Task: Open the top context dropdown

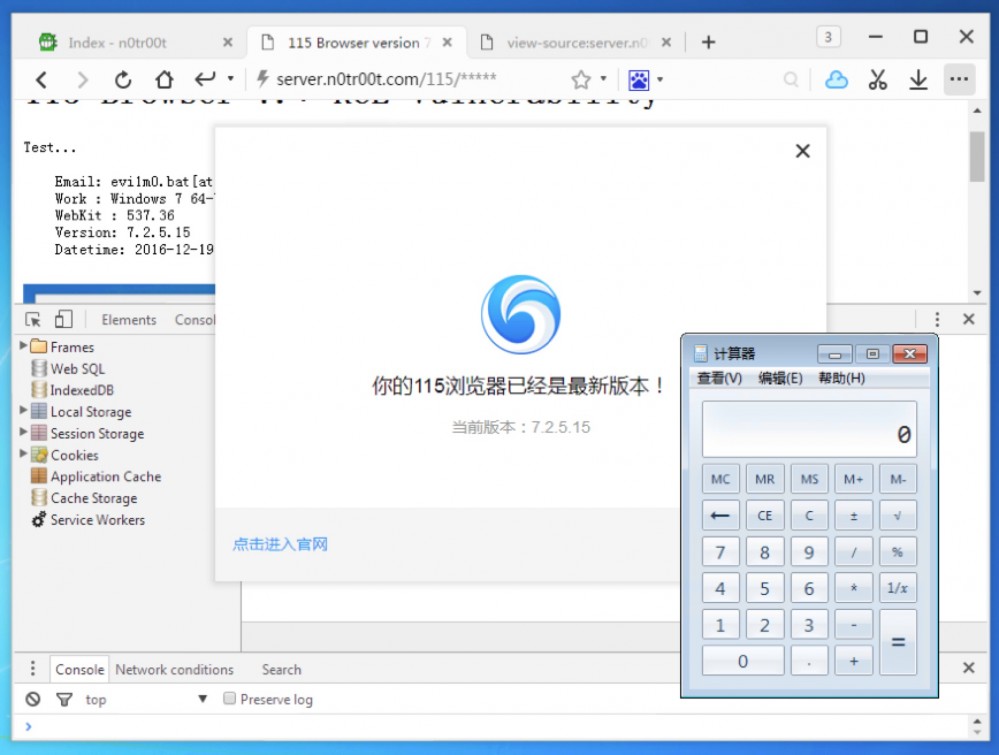Action: point(147,700)
